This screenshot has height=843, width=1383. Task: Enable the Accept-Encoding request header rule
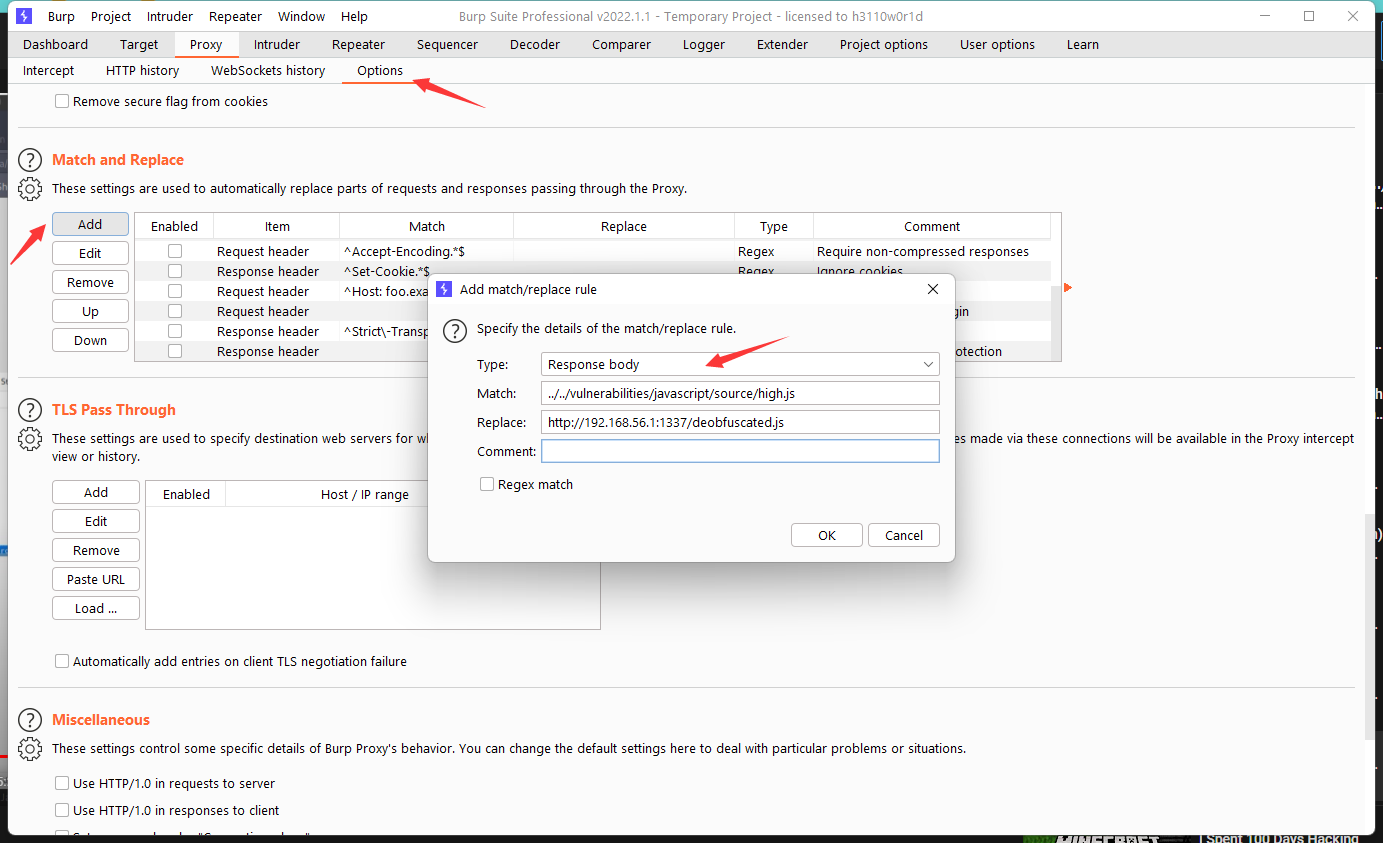pos(175,251)
